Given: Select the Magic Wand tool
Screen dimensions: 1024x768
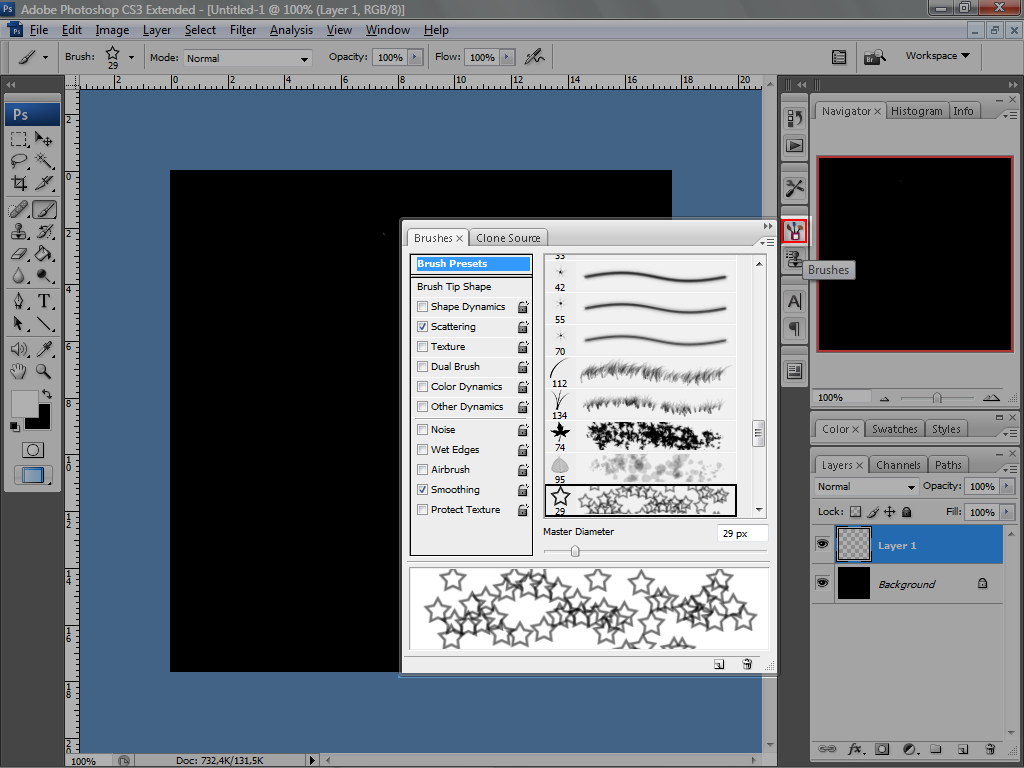Looking at the screenshot, I should click(44, 160).
